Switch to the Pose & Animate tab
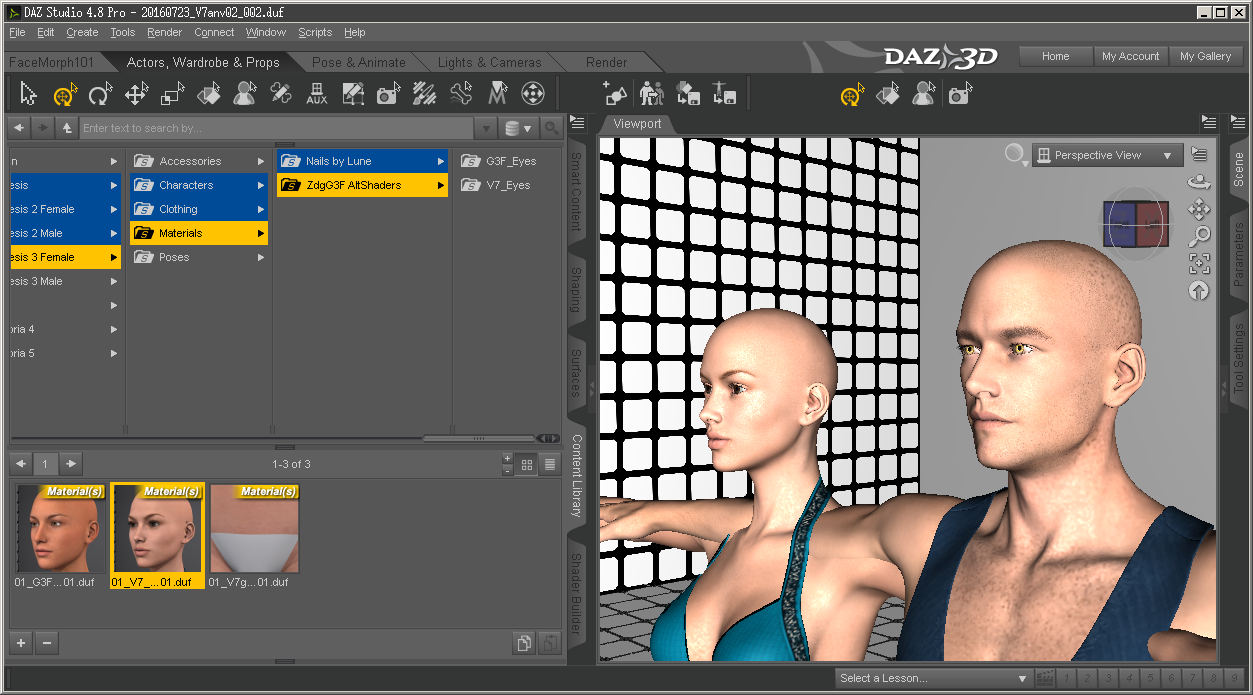This screenshot has height=695, width=1253. tap(358, 62)
